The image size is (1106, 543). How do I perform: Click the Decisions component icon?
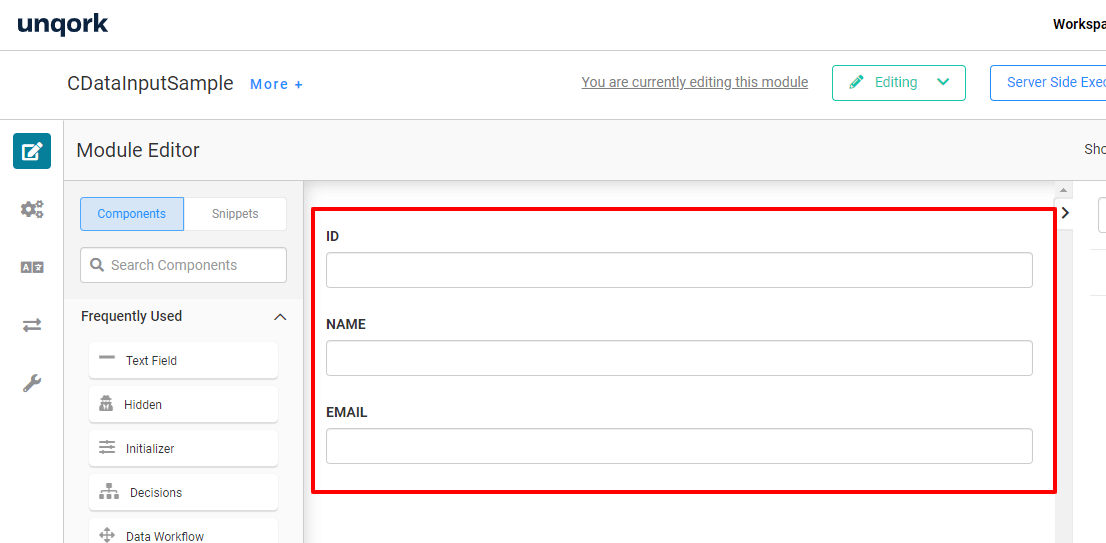point(109,492)
